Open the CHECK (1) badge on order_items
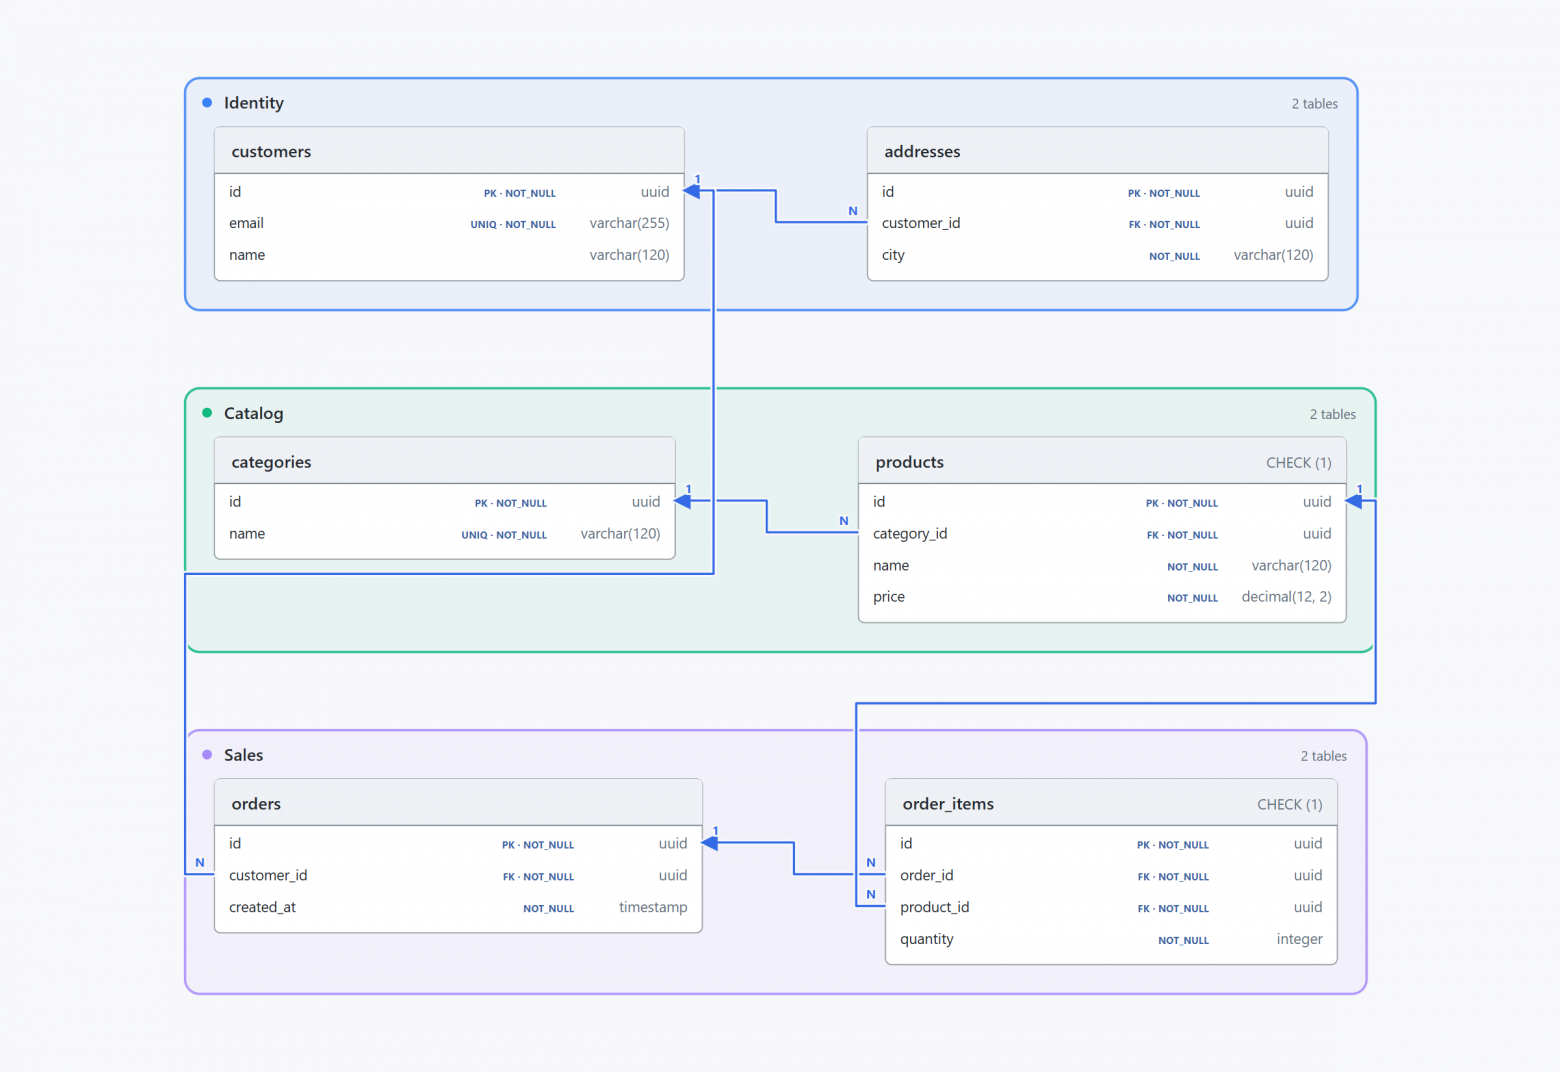The height and width of the screenshot is (1072, 1560). click(1289, 805)
